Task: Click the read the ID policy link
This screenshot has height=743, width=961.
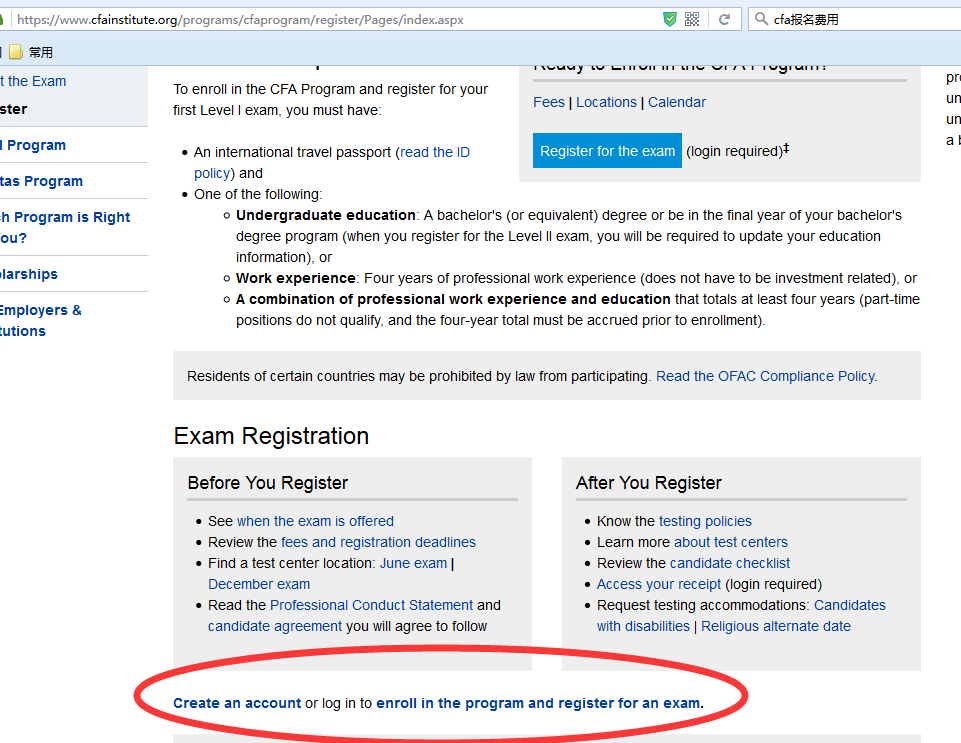Action: 434,152
